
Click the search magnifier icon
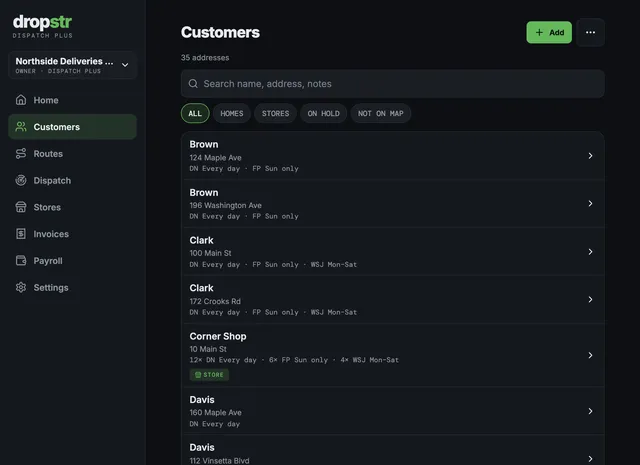(x=193, y=84)
